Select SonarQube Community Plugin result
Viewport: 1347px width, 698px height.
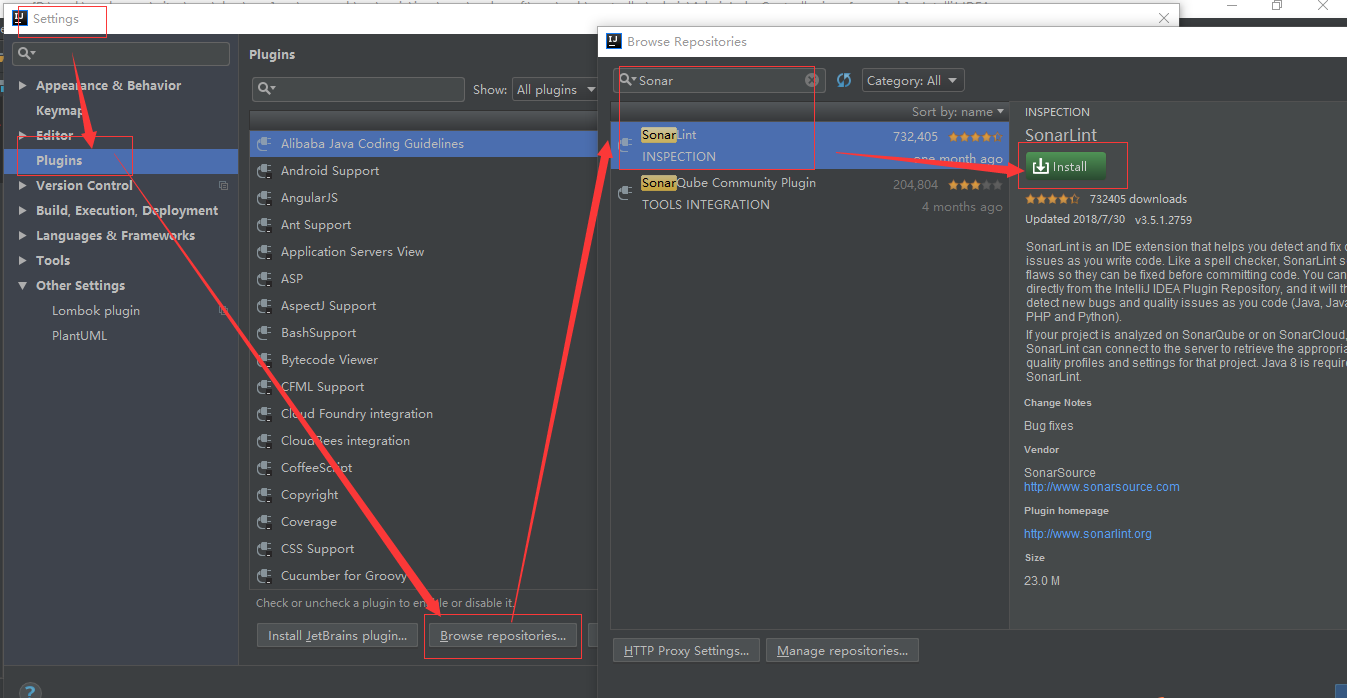[x=810, y=194]
